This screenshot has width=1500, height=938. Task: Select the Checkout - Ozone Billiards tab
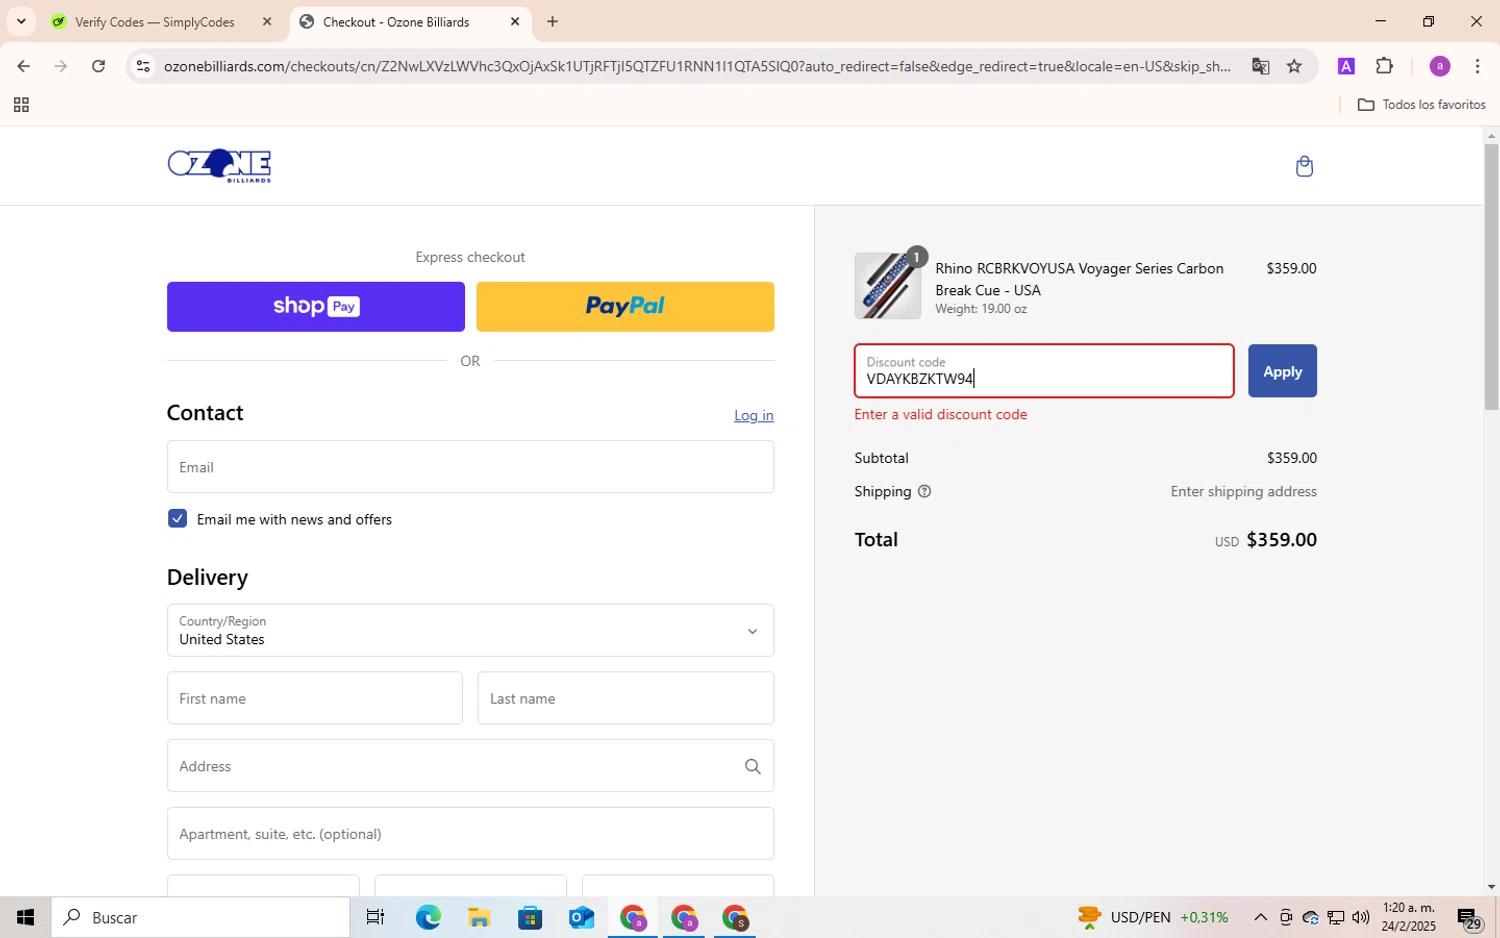tap(396, 21)
